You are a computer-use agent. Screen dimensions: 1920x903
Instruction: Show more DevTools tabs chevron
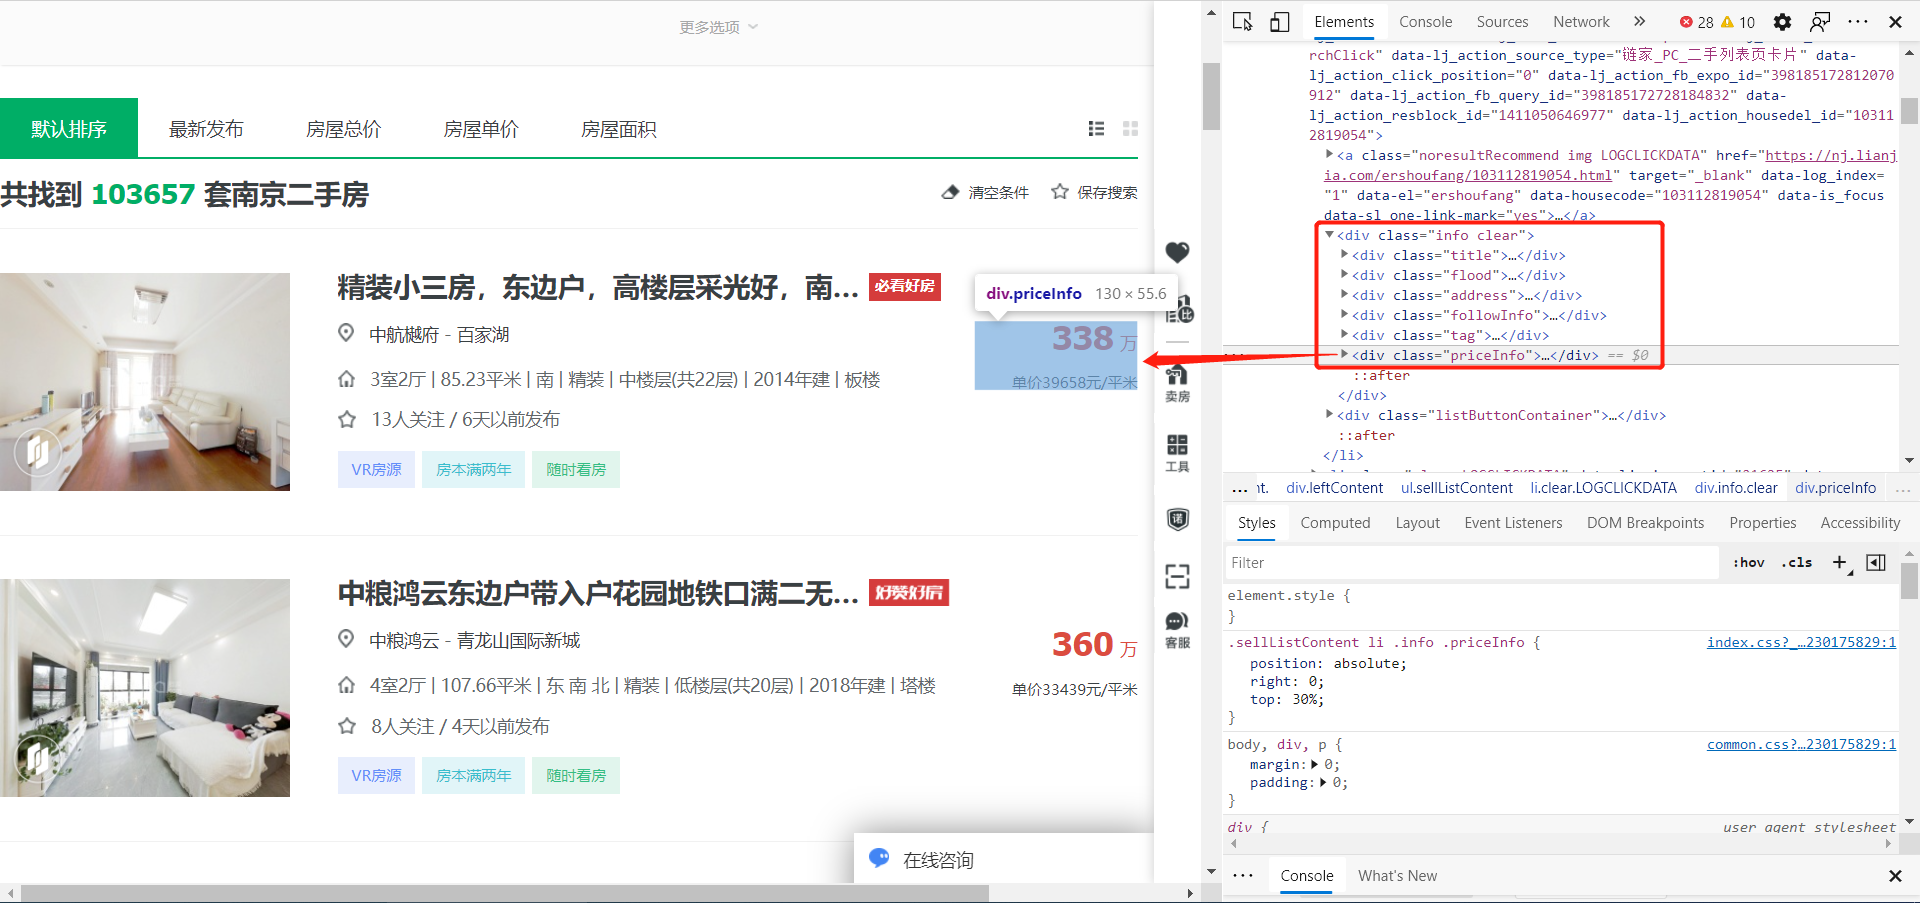coord(1639,22)
